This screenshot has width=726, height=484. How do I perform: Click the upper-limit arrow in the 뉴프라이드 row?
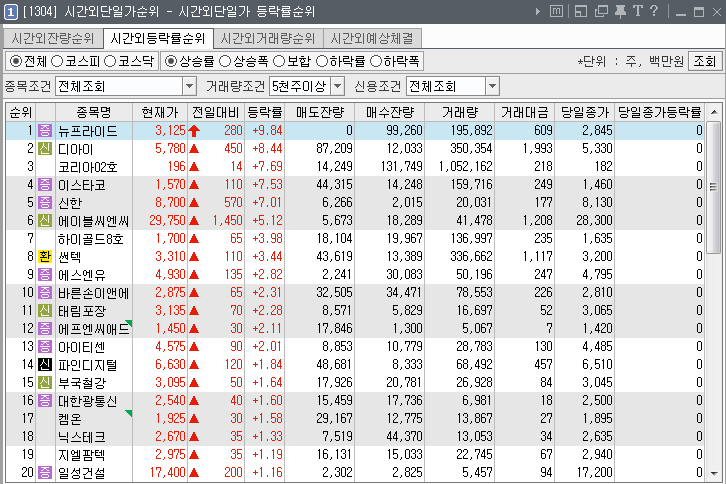pyautogui.click(x=194, y=131)
